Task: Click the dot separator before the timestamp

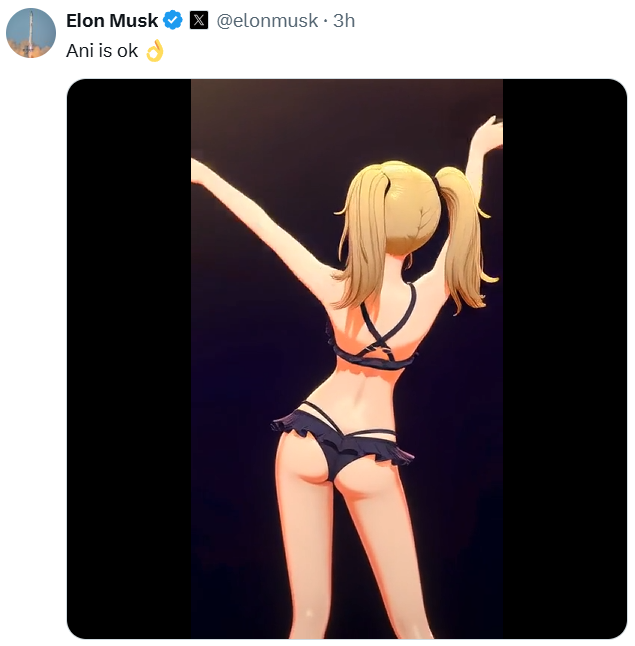Action: (326, 21)
